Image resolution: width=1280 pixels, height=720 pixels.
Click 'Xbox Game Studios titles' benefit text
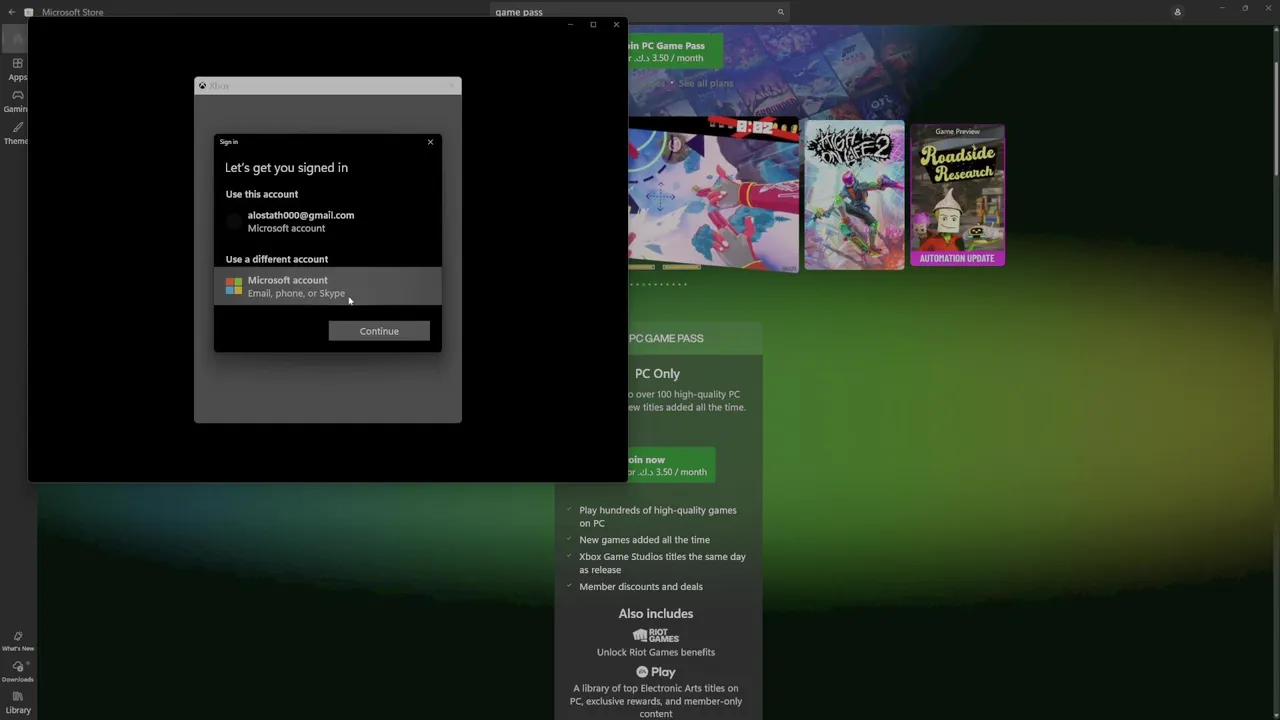(x=662, y=563)
